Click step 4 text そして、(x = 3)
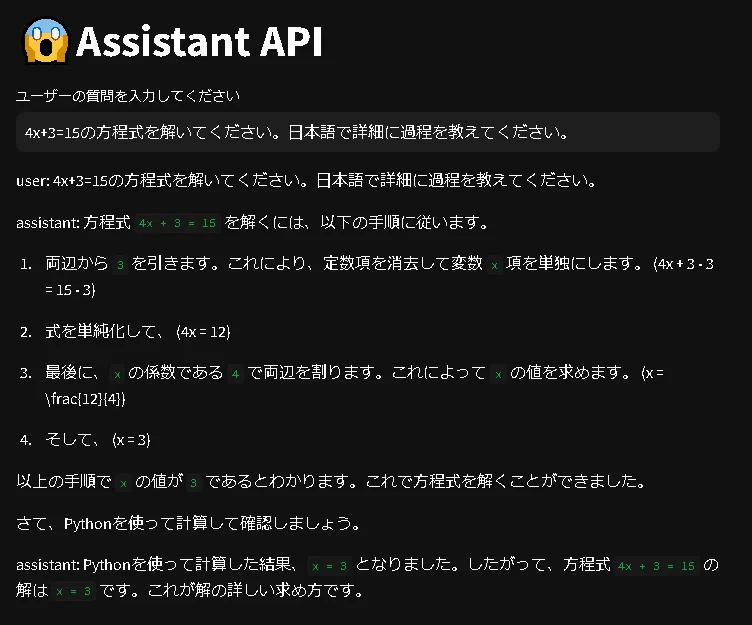Viewport: 752px width, 625px height. click(98, 440)
